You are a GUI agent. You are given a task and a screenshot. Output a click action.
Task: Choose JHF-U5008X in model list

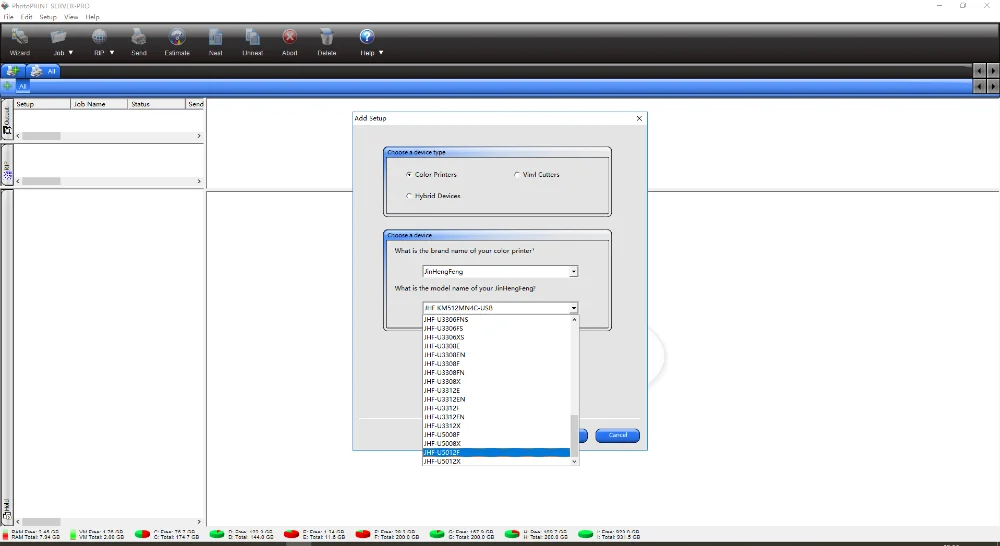pyautogui.click(x=496, y=443)
